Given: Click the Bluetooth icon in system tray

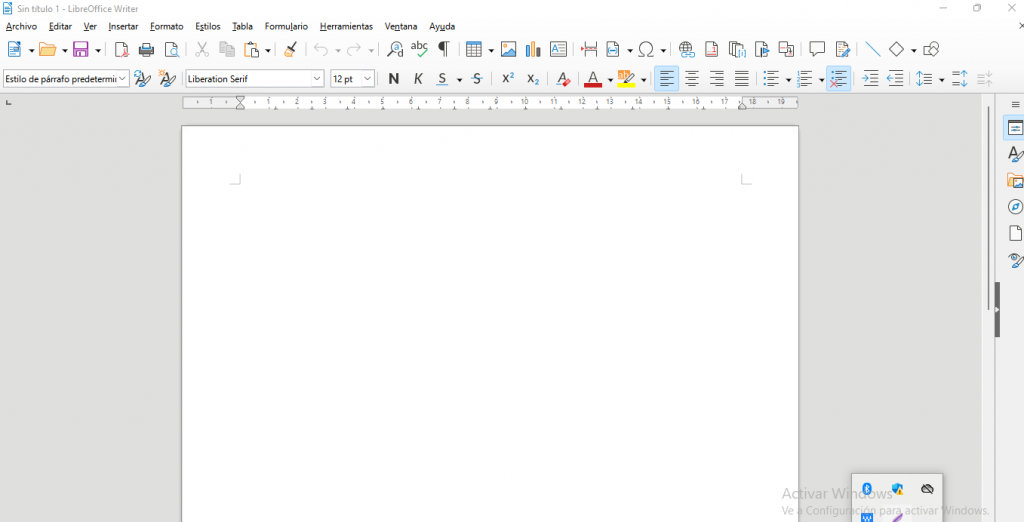Looking at the screenshot, I should pyautogui.click(x=867, y=489).
